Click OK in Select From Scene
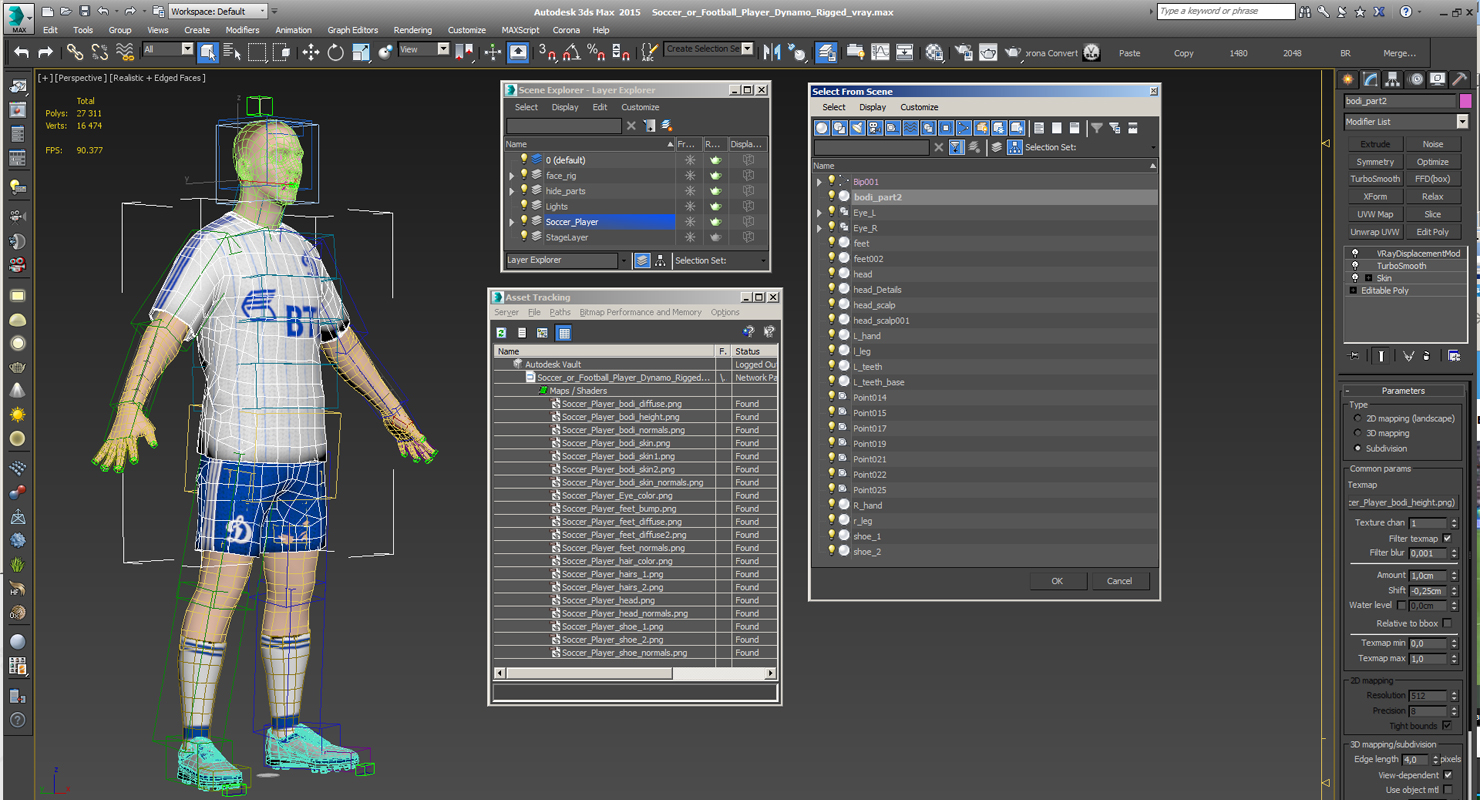The width and height of the screenshot is (1480, 800). tap(1057, 581)
